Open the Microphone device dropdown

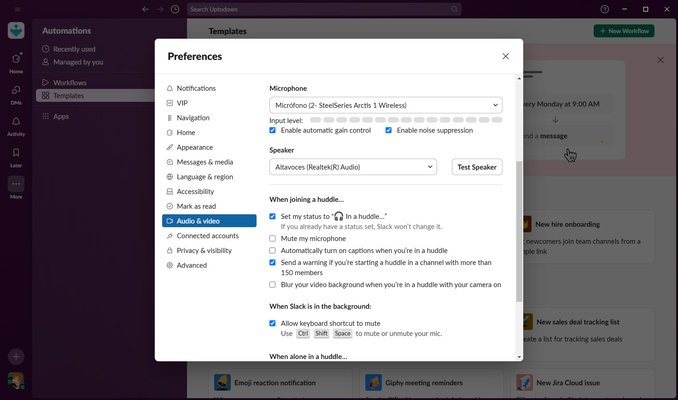pyautogui.click(x=386, y=105)
